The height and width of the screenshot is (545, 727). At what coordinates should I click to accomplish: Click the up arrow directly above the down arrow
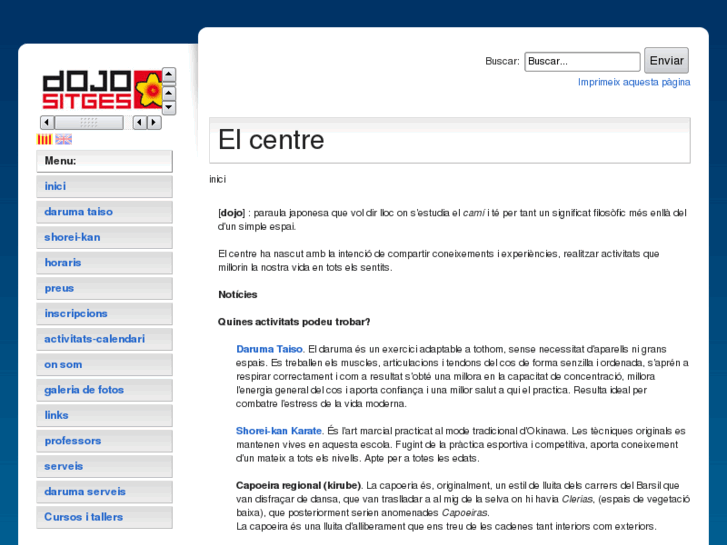[x=169, y=93]
